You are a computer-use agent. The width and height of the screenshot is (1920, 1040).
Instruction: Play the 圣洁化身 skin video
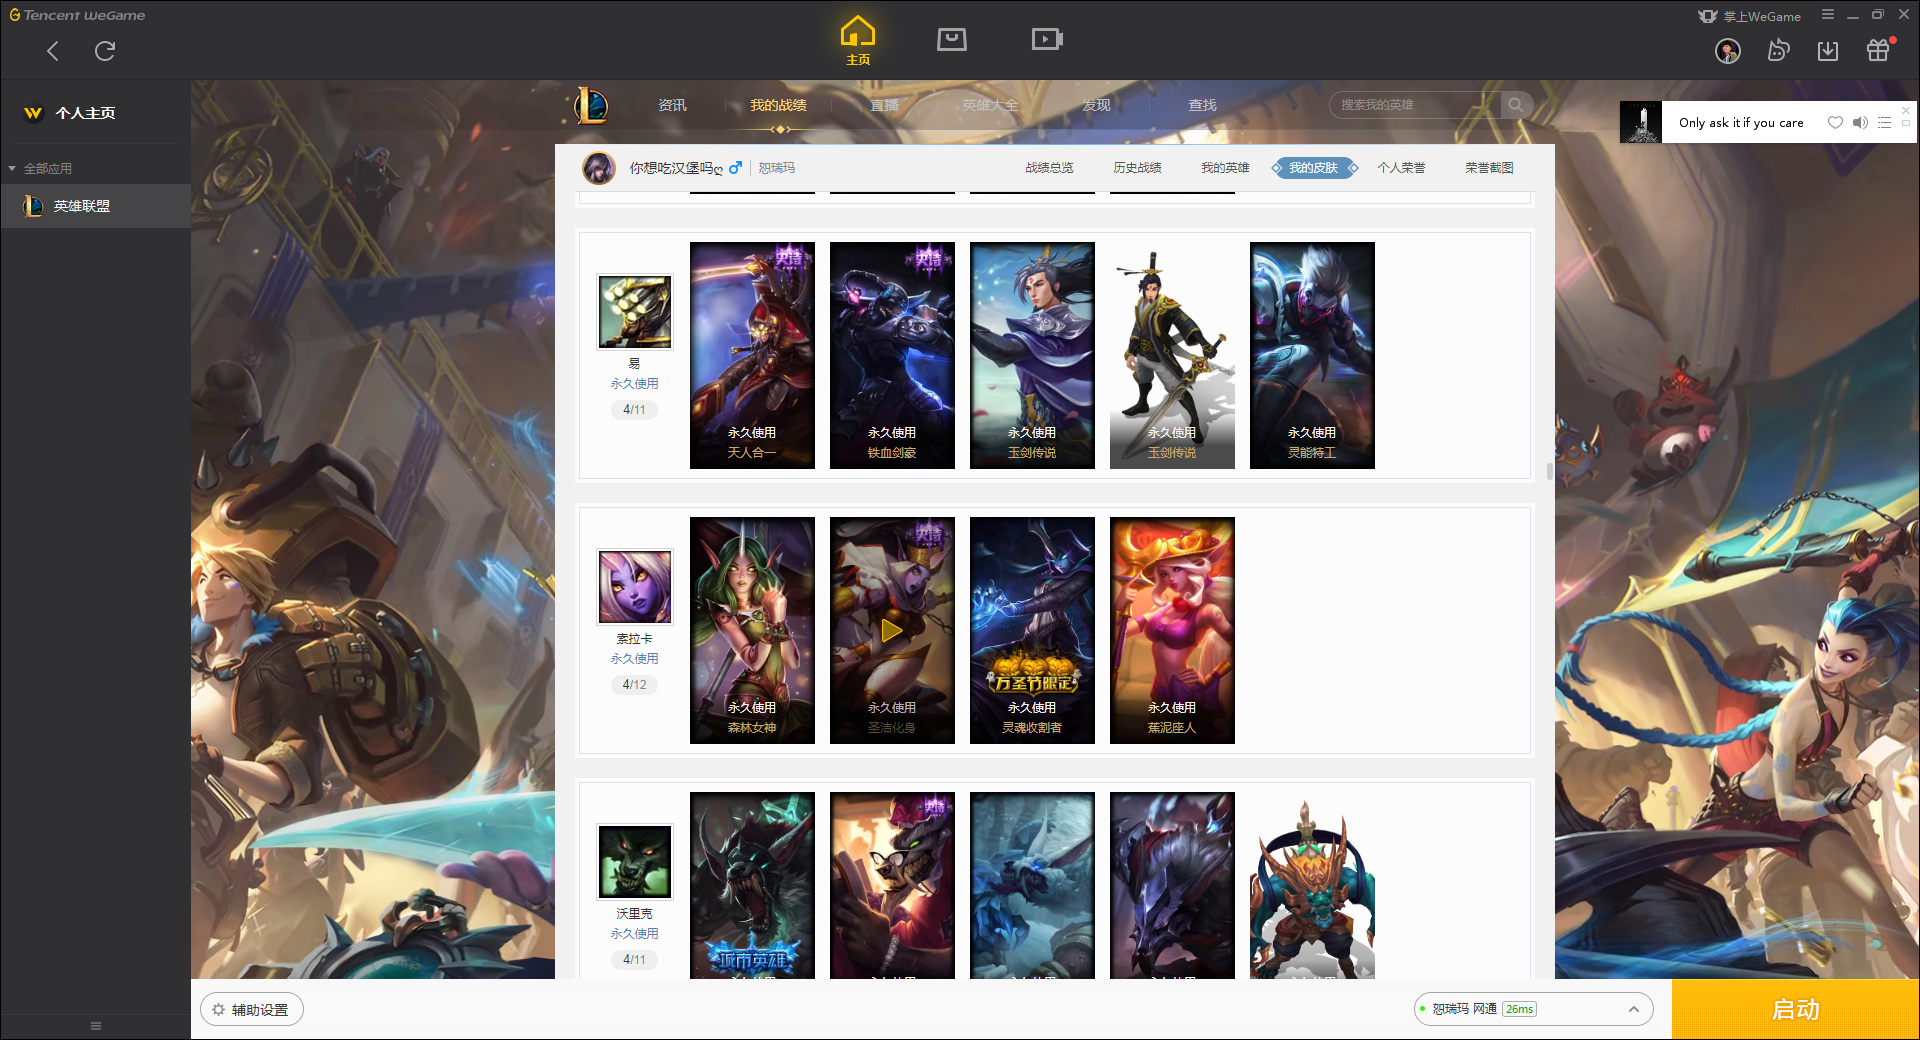click(892, 630)
